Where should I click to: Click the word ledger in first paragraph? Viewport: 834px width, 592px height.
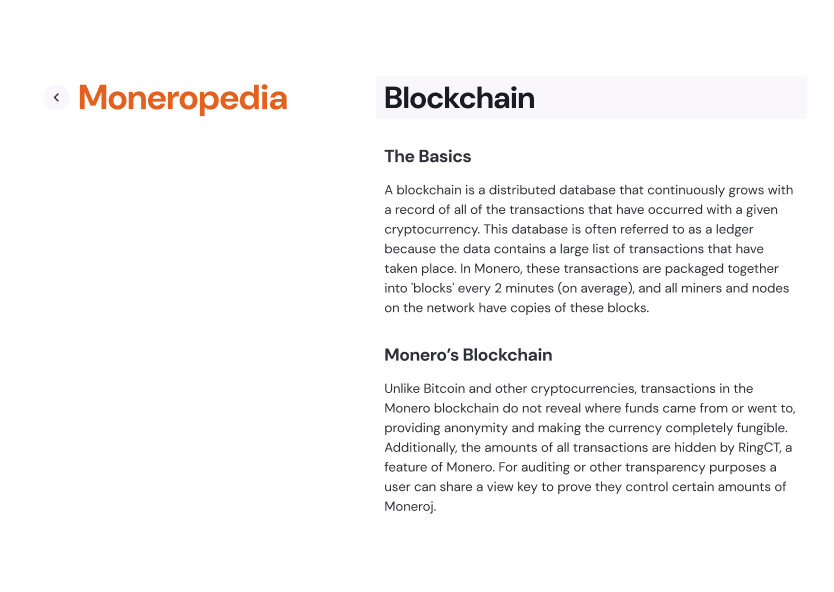[735, 229]
